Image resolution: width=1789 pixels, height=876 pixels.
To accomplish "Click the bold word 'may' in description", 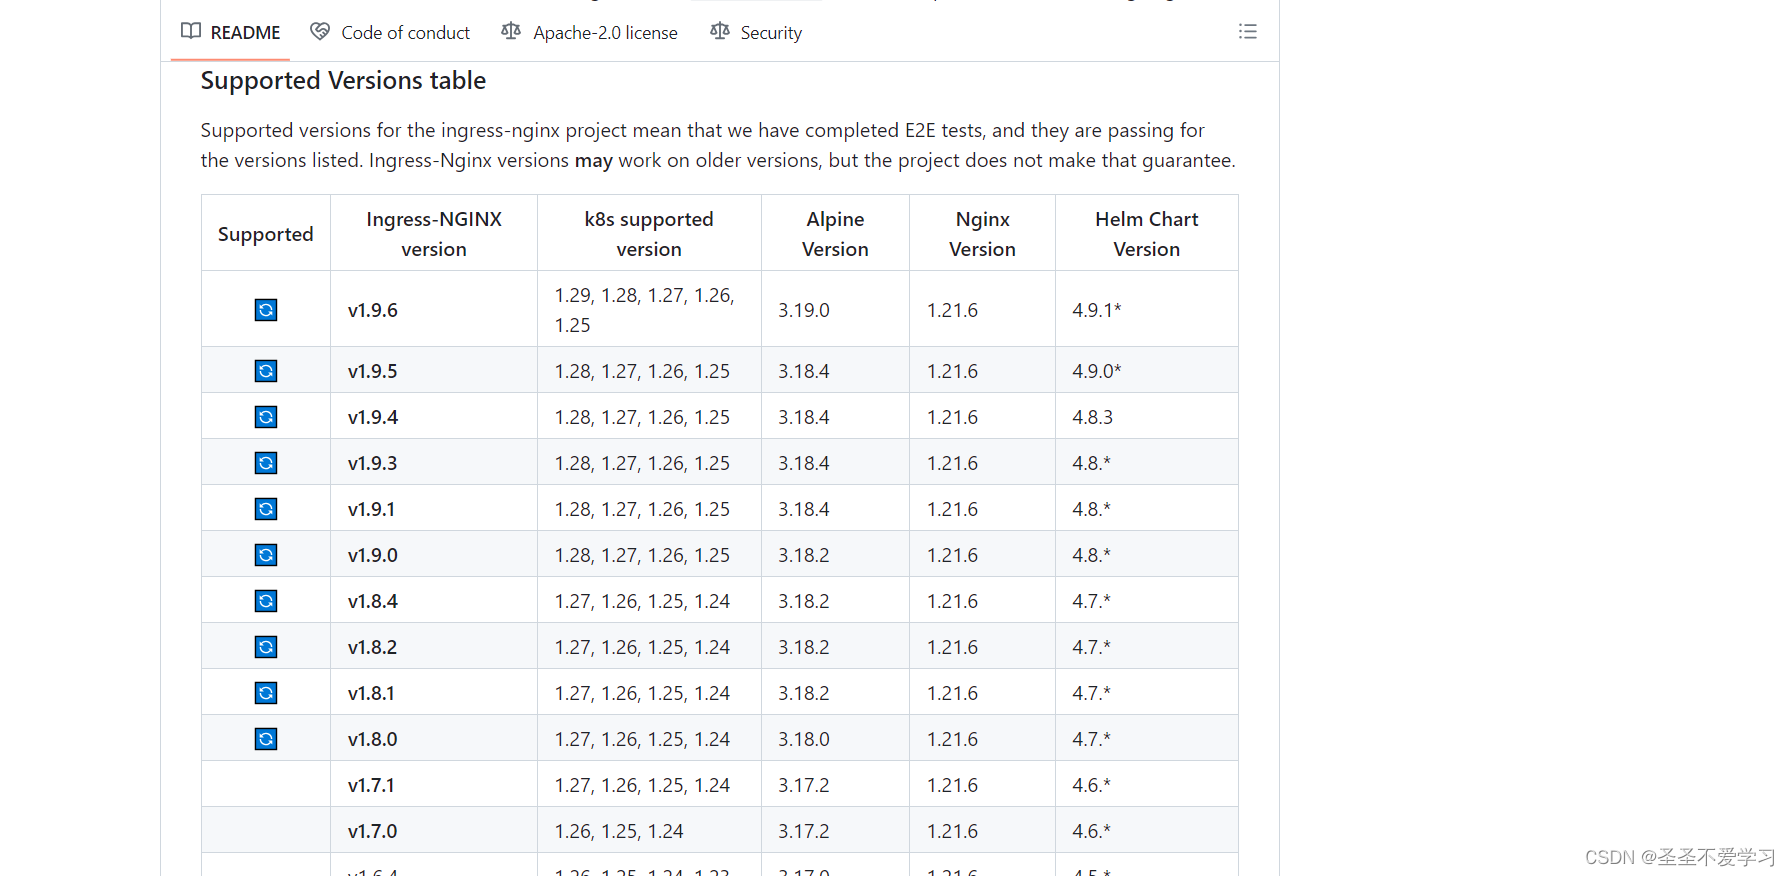I will coord(593,161).
